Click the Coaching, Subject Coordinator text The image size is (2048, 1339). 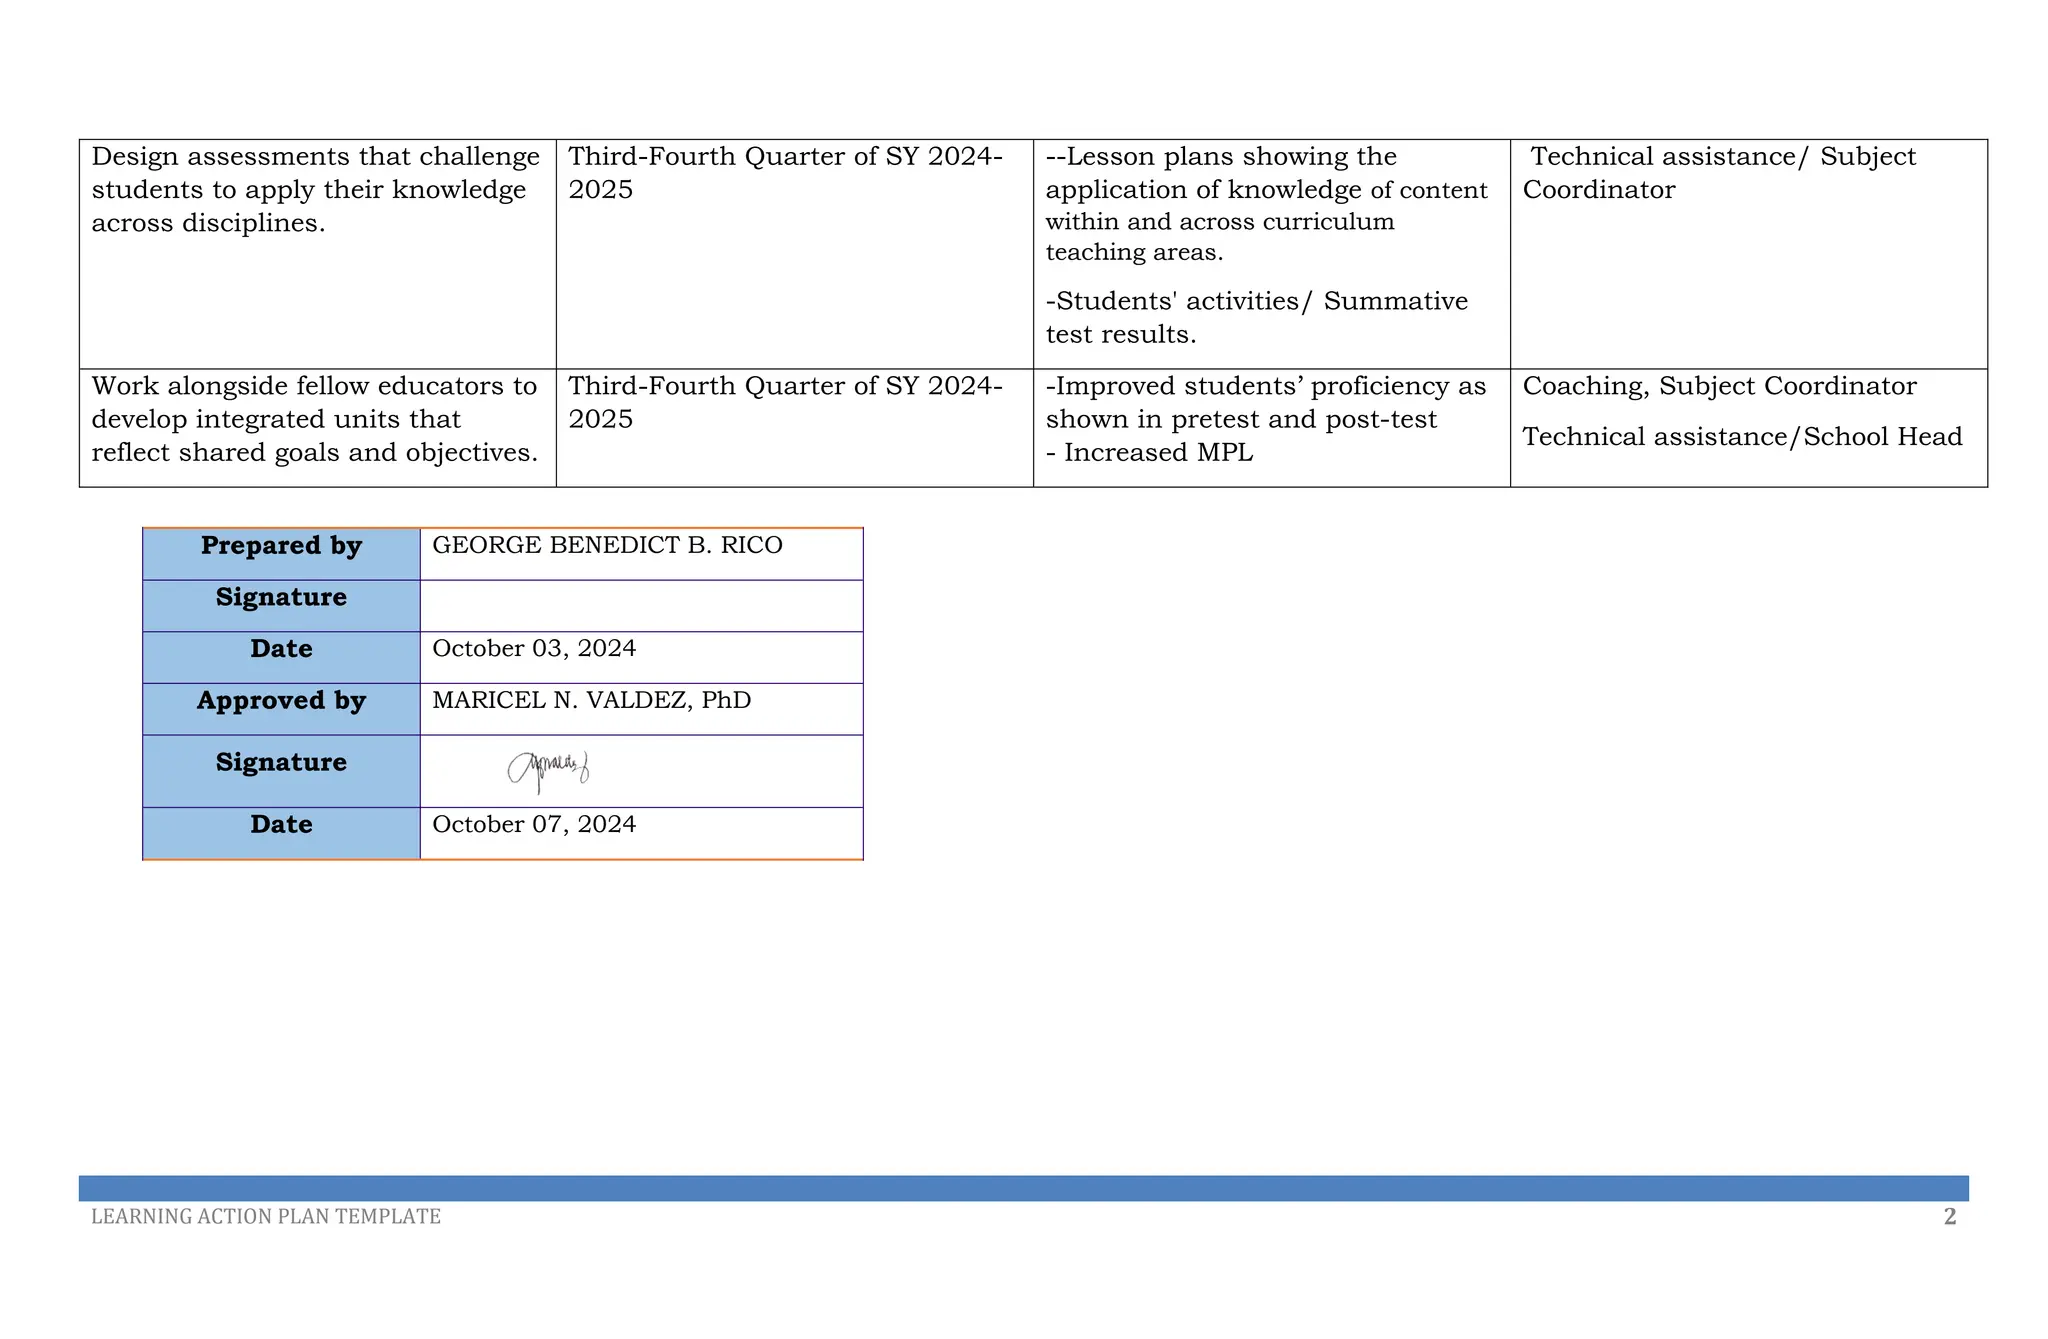tap(1719, 387)
